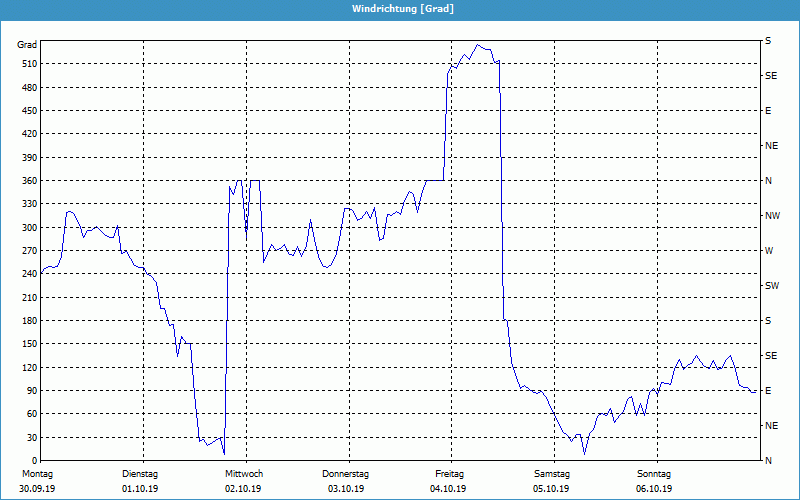Viewport: 800px width, 500px height.
Task: Select the date 04.10.19
Action: pos(448,489)
